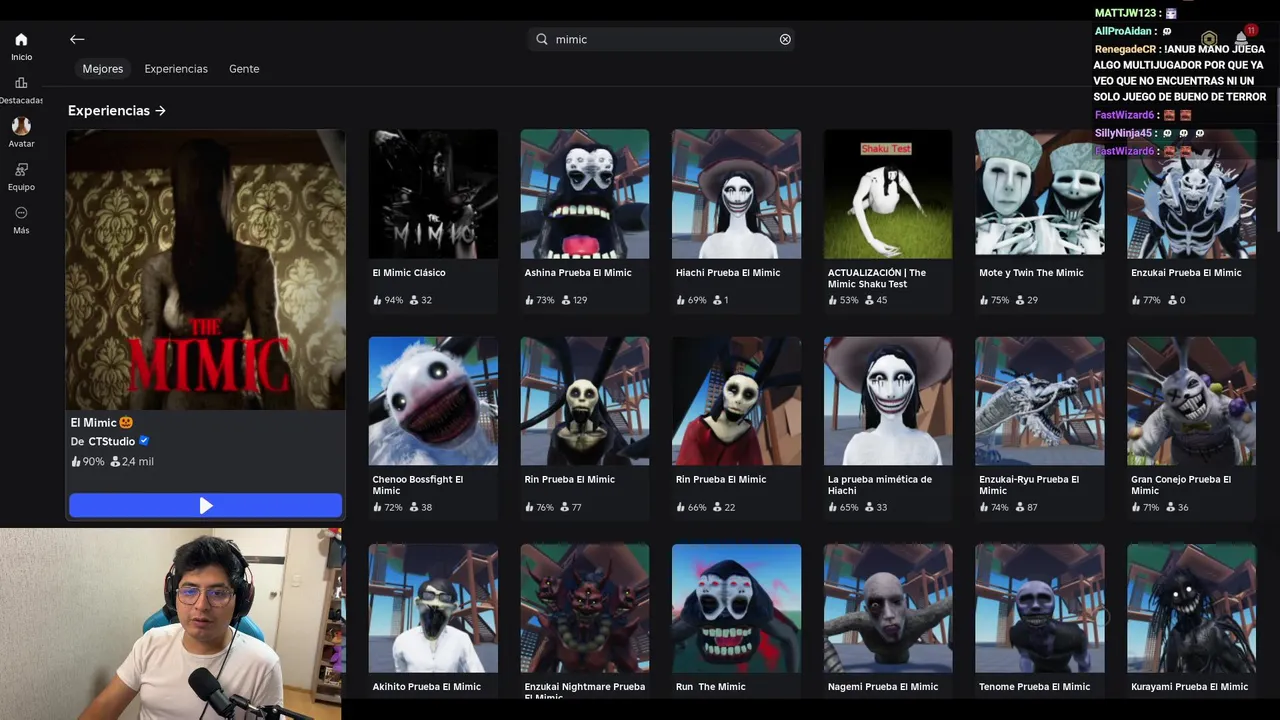
Task: Open Tenome Prueba El Mimic thumbnail
Action: pyautogui.click(x=1040, y=608)
